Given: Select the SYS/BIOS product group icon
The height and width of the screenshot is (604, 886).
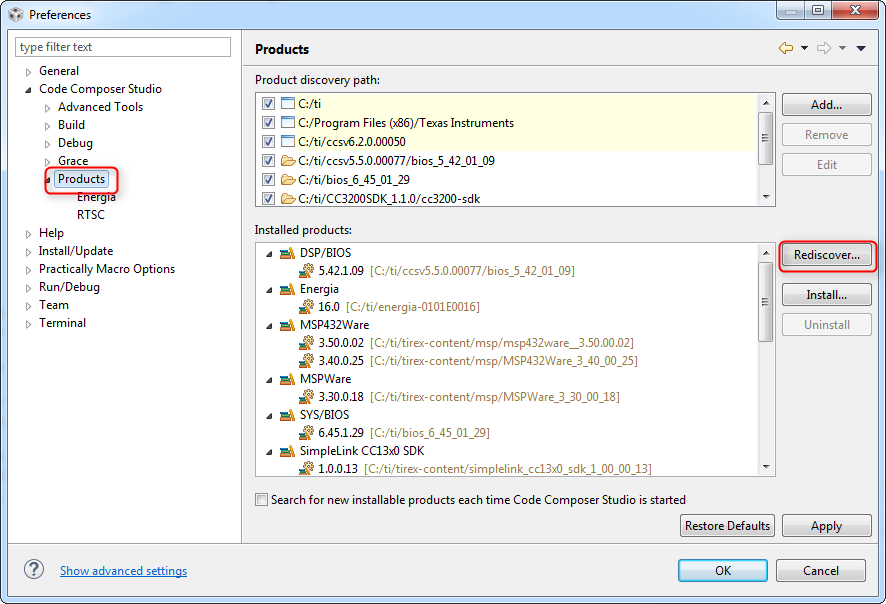Looking at the screenshot, I should (x=288, y=415).
